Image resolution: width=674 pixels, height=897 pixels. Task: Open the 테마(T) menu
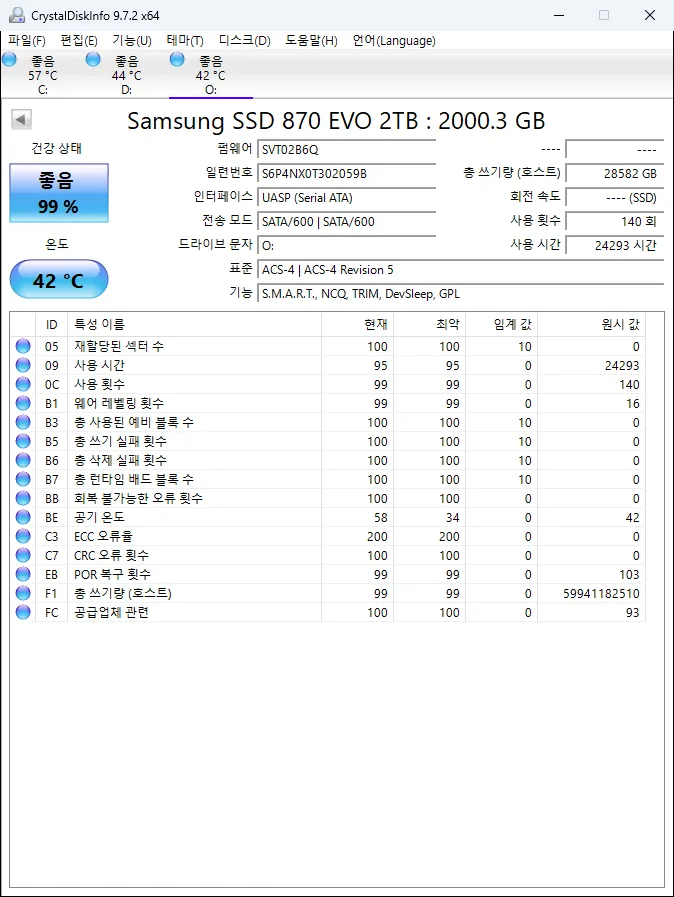click(x=185, y=41)
